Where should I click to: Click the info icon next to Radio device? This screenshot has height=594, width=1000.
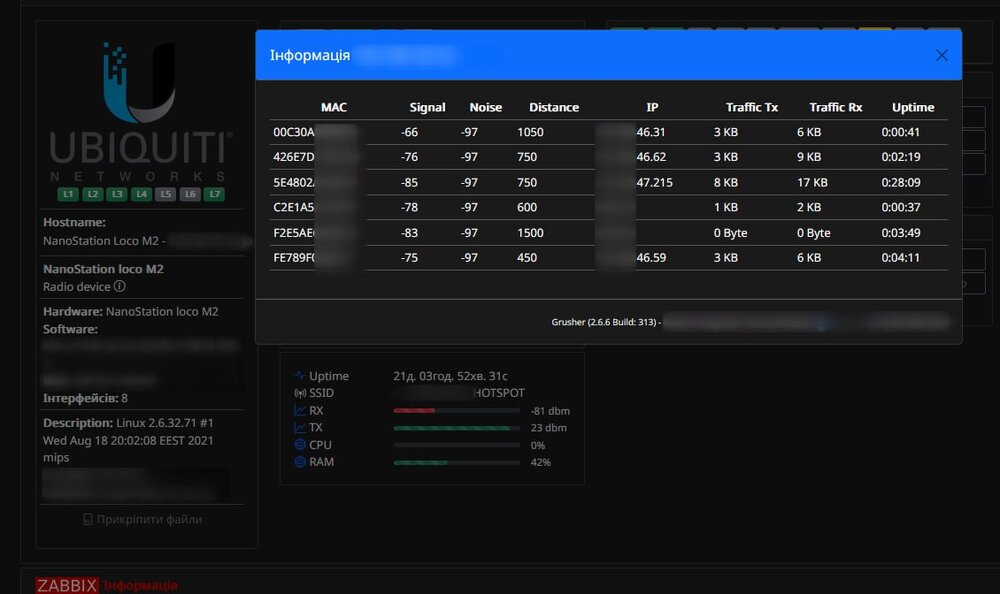click(x=120, y=287)
